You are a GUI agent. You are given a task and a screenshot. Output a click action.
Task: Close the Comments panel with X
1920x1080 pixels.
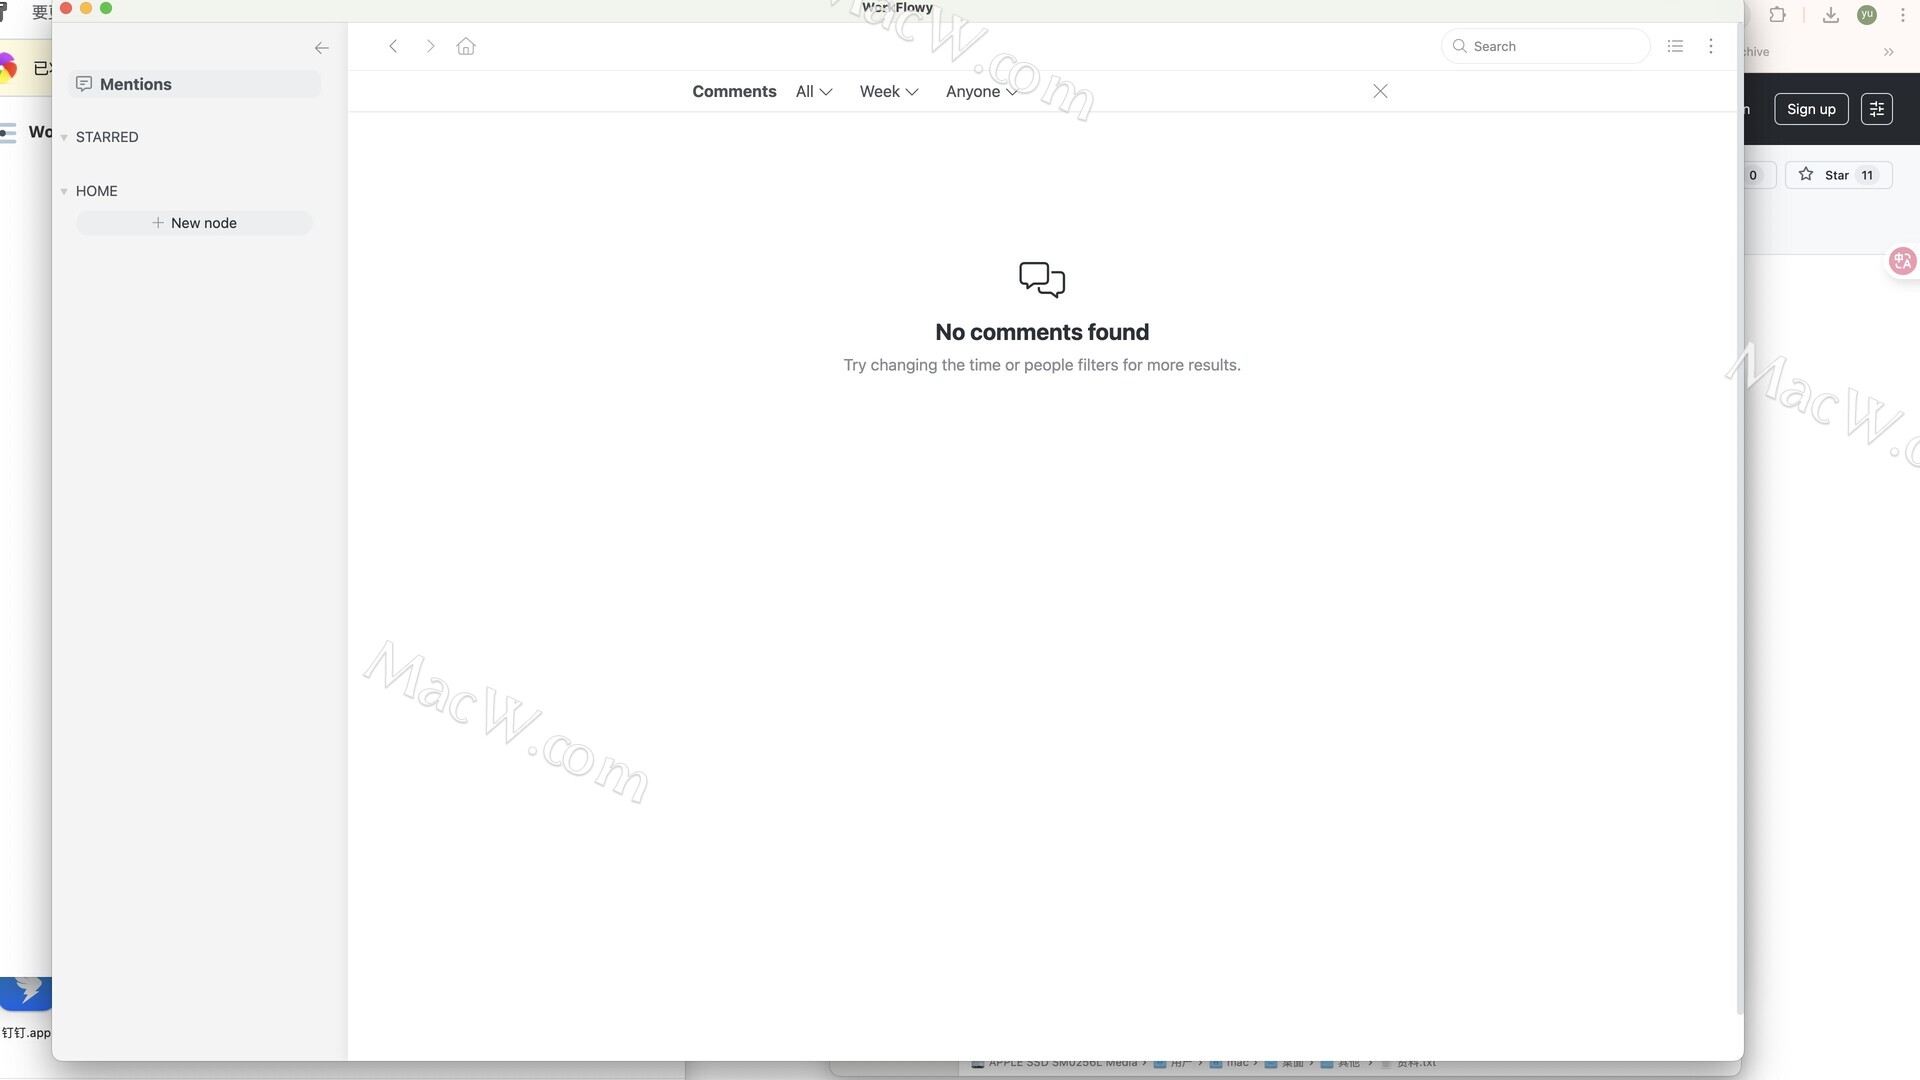(1380, 91)
